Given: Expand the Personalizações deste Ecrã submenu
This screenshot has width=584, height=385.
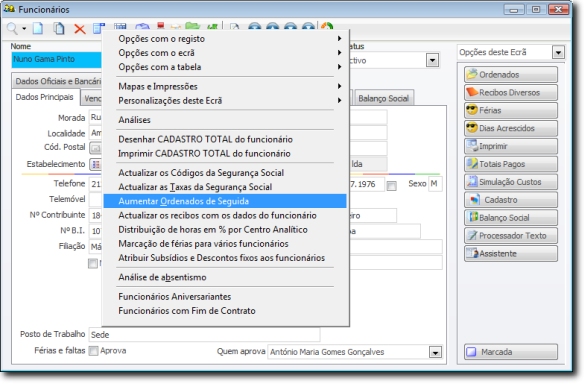Looking at the screenshot, I should tap(225, 101).
